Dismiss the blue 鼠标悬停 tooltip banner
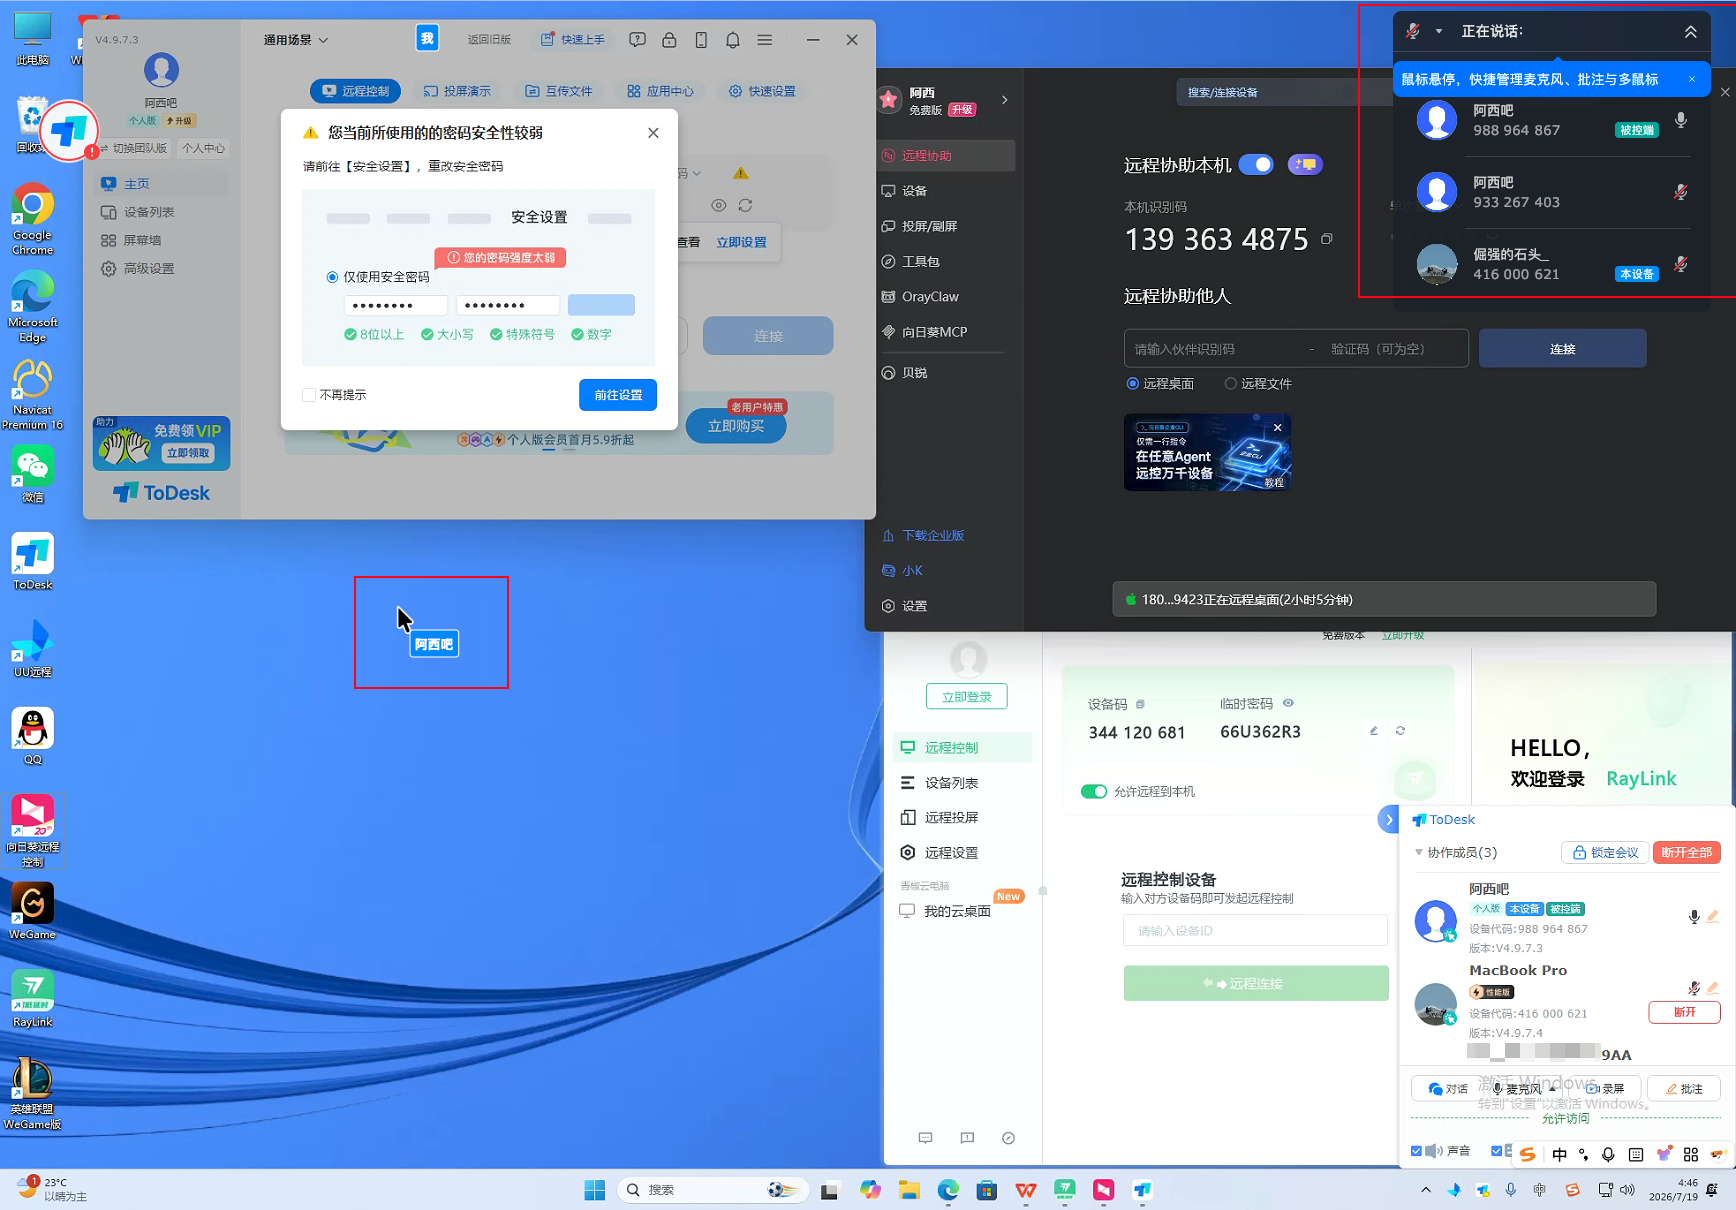The image size is (1736, 1210). [1692, 79]
